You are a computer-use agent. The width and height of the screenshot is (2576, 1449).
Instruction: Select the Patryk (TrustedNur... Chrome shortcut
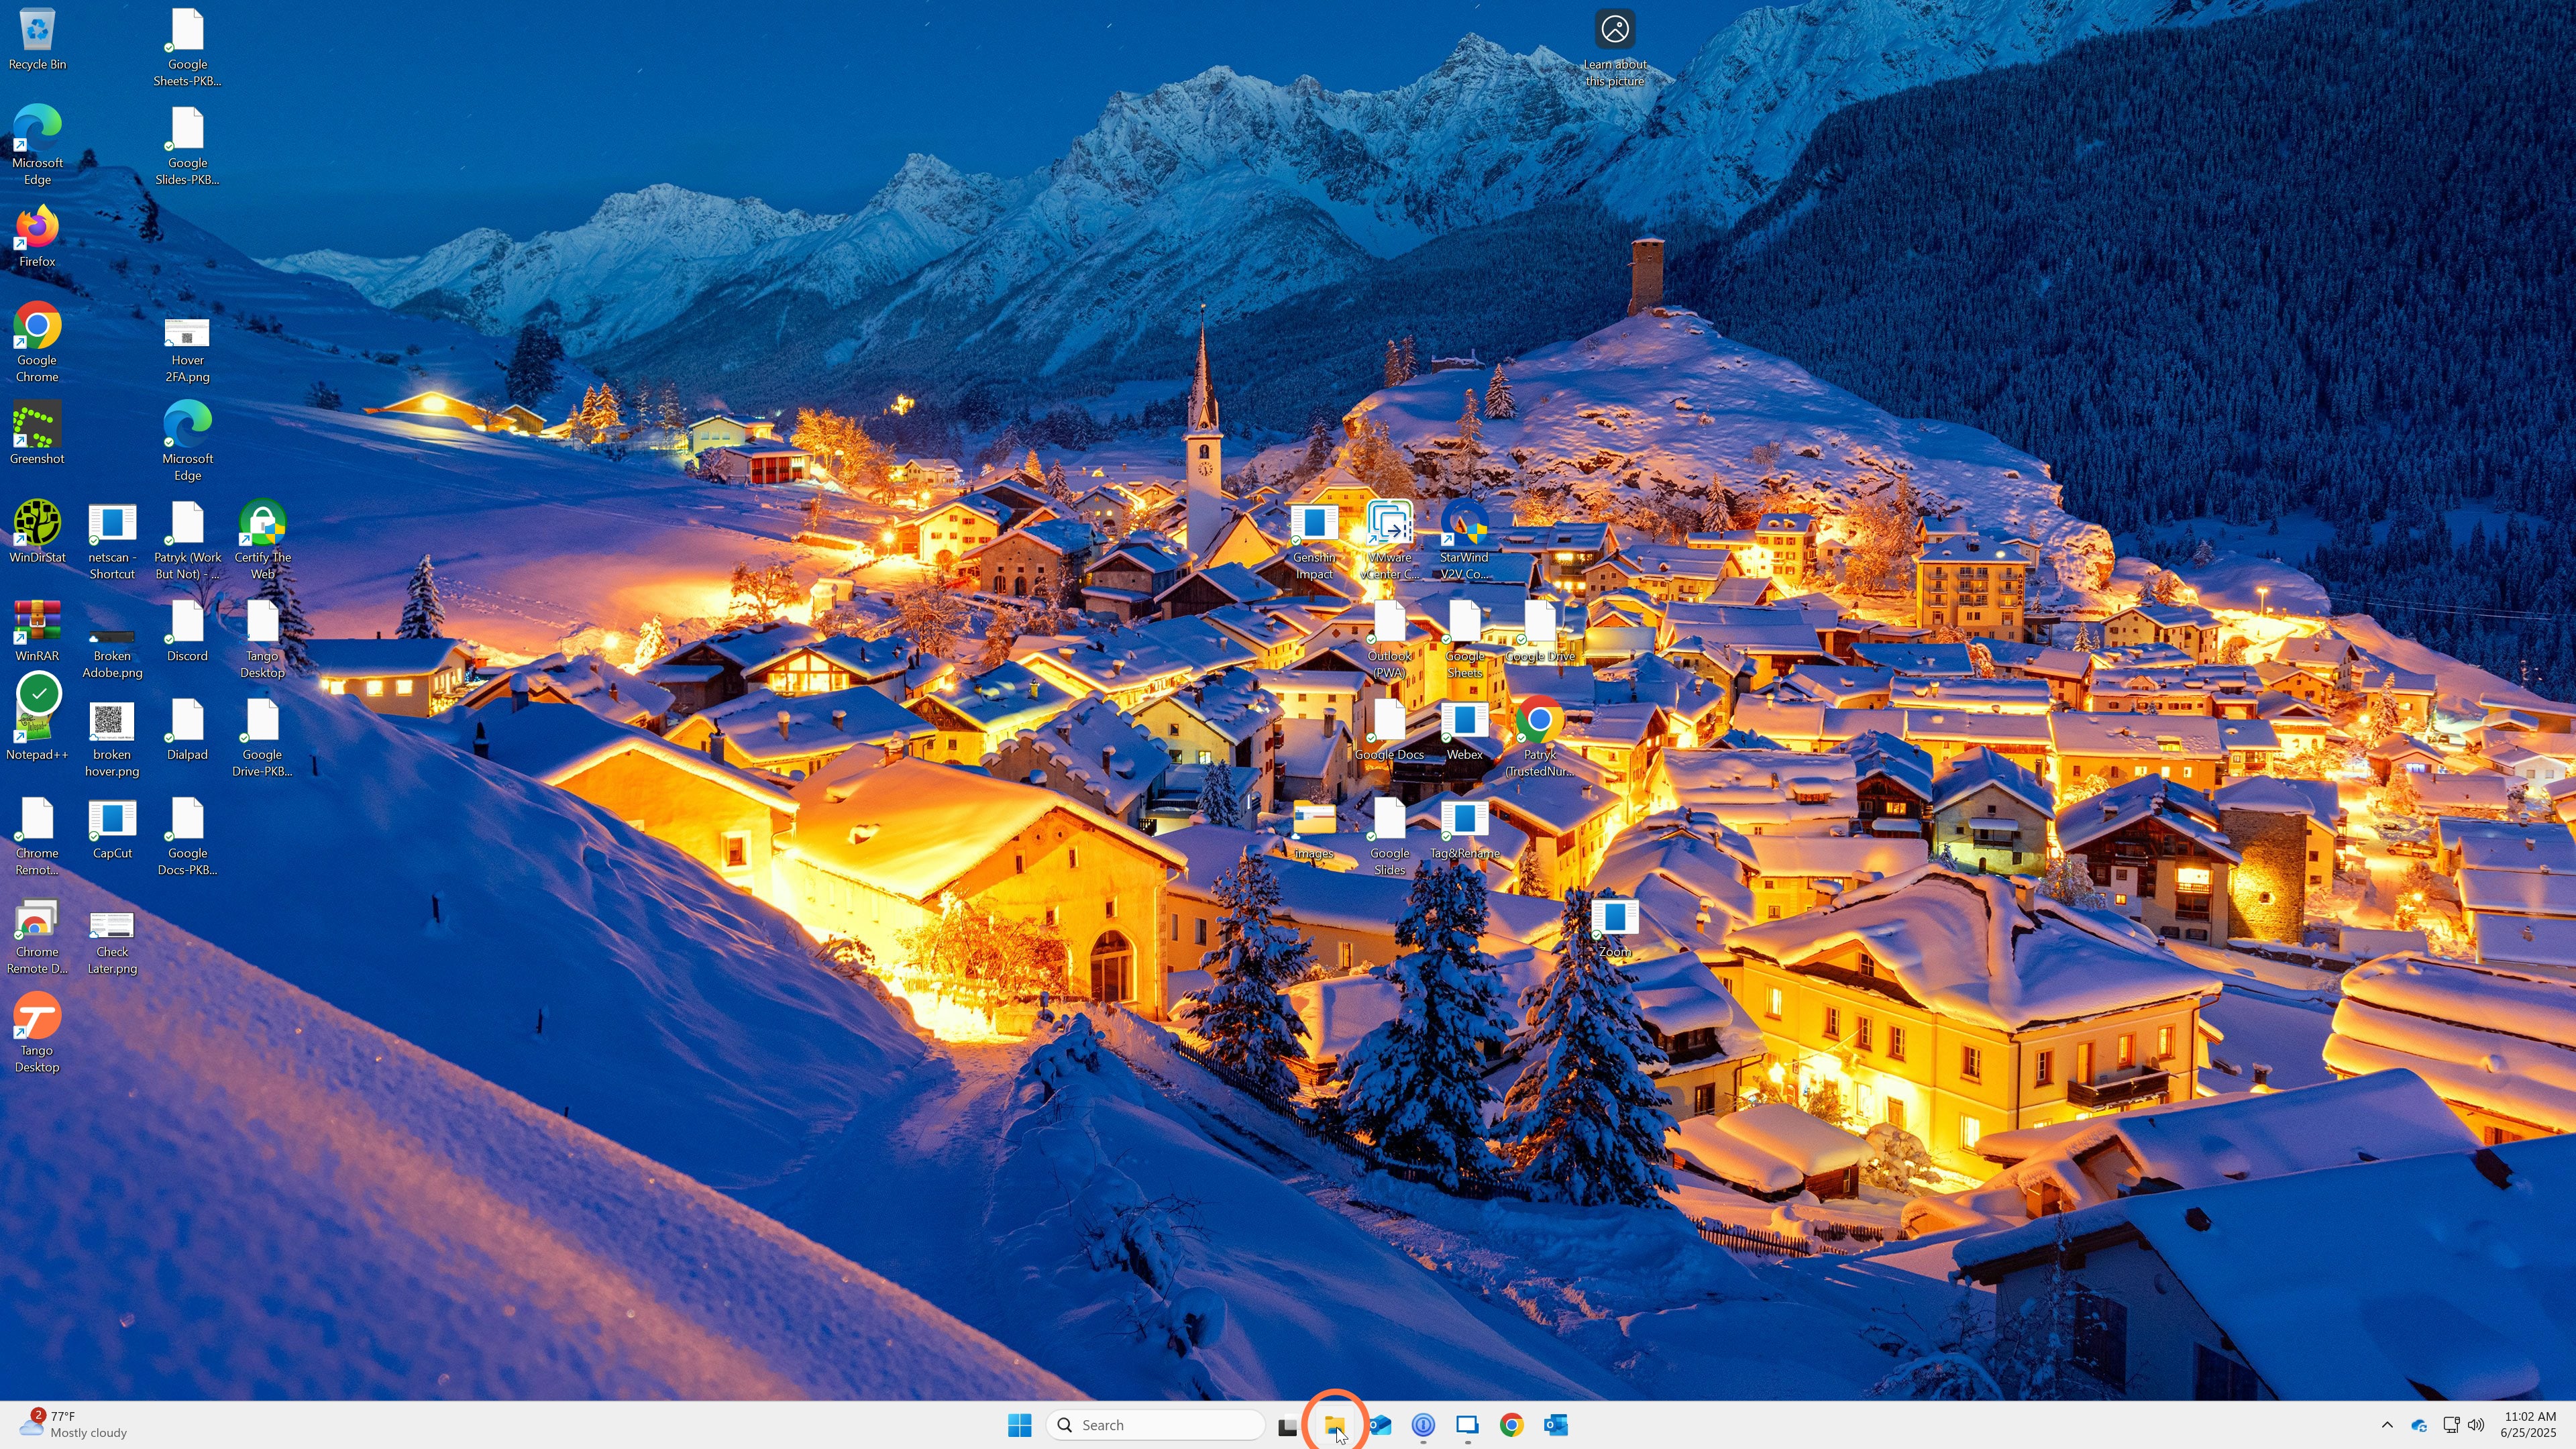[x=1539, y=737]
